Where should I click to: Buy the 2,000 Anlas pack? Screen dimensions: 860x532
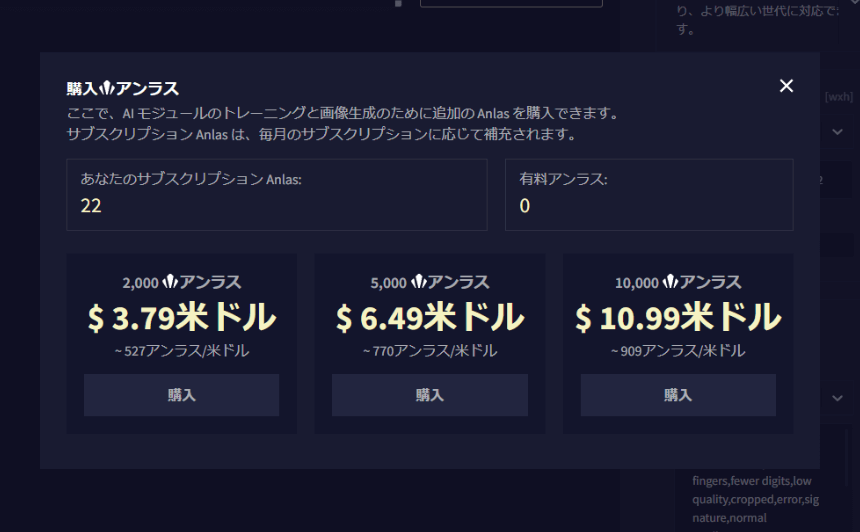[x=181, y=395]
